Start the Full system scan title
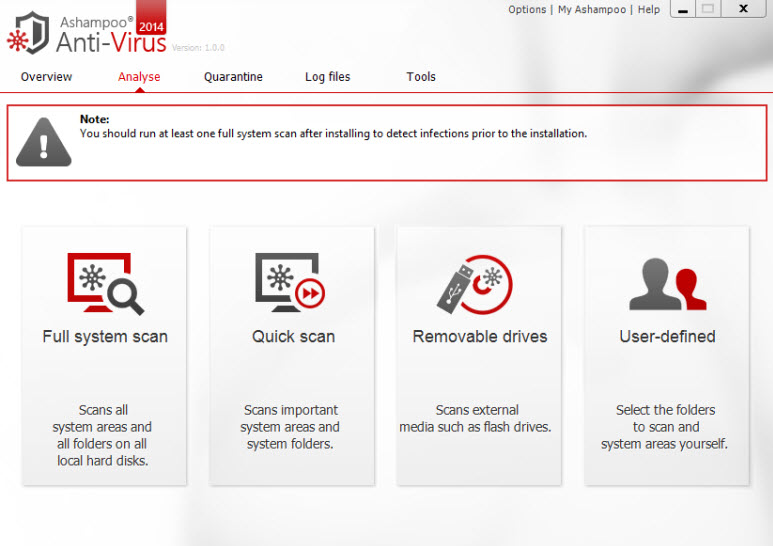The height and width of the screenshot is (546, 773). coord(105,337)
